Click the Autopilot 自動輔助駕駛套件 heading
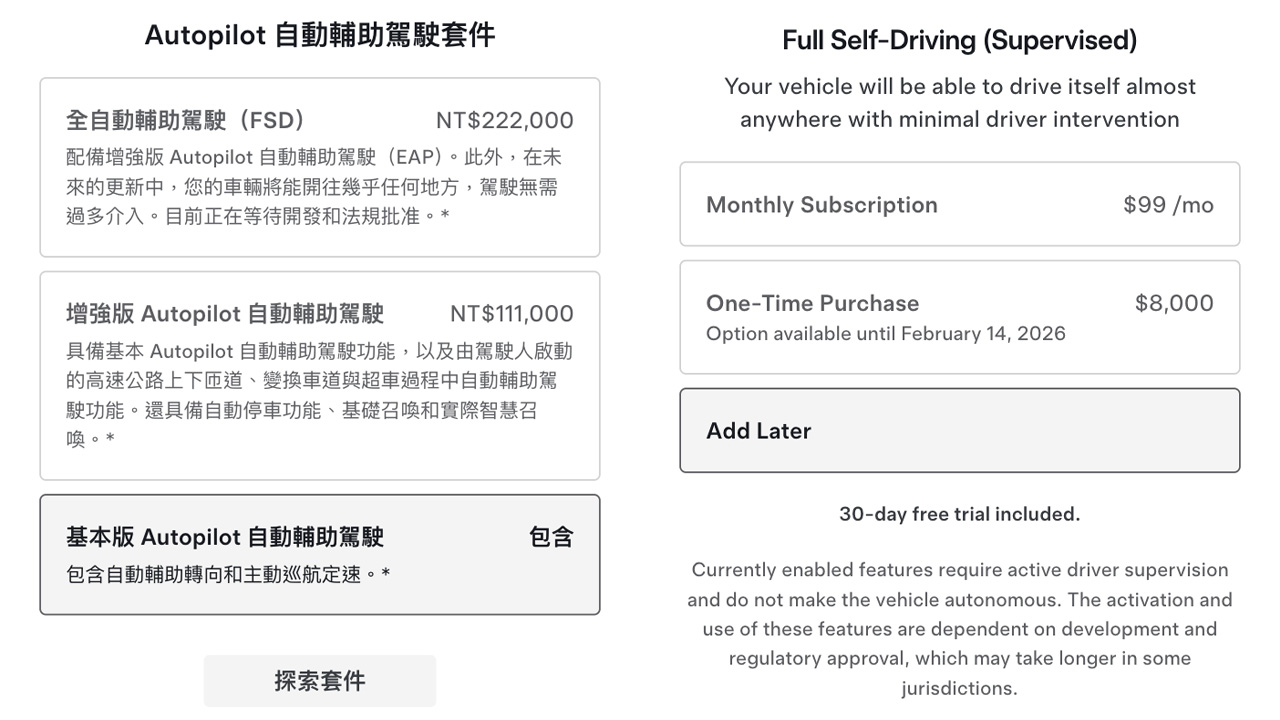Image resolution: width=1280 pixels, height=720 pixels. click(x=320, y=33)
